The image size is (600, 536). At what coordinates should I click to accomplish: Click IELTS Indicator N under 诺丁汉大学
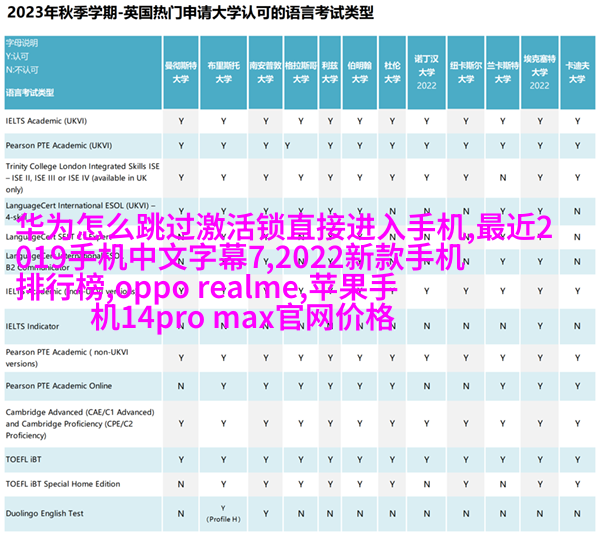tap(427, 326)
